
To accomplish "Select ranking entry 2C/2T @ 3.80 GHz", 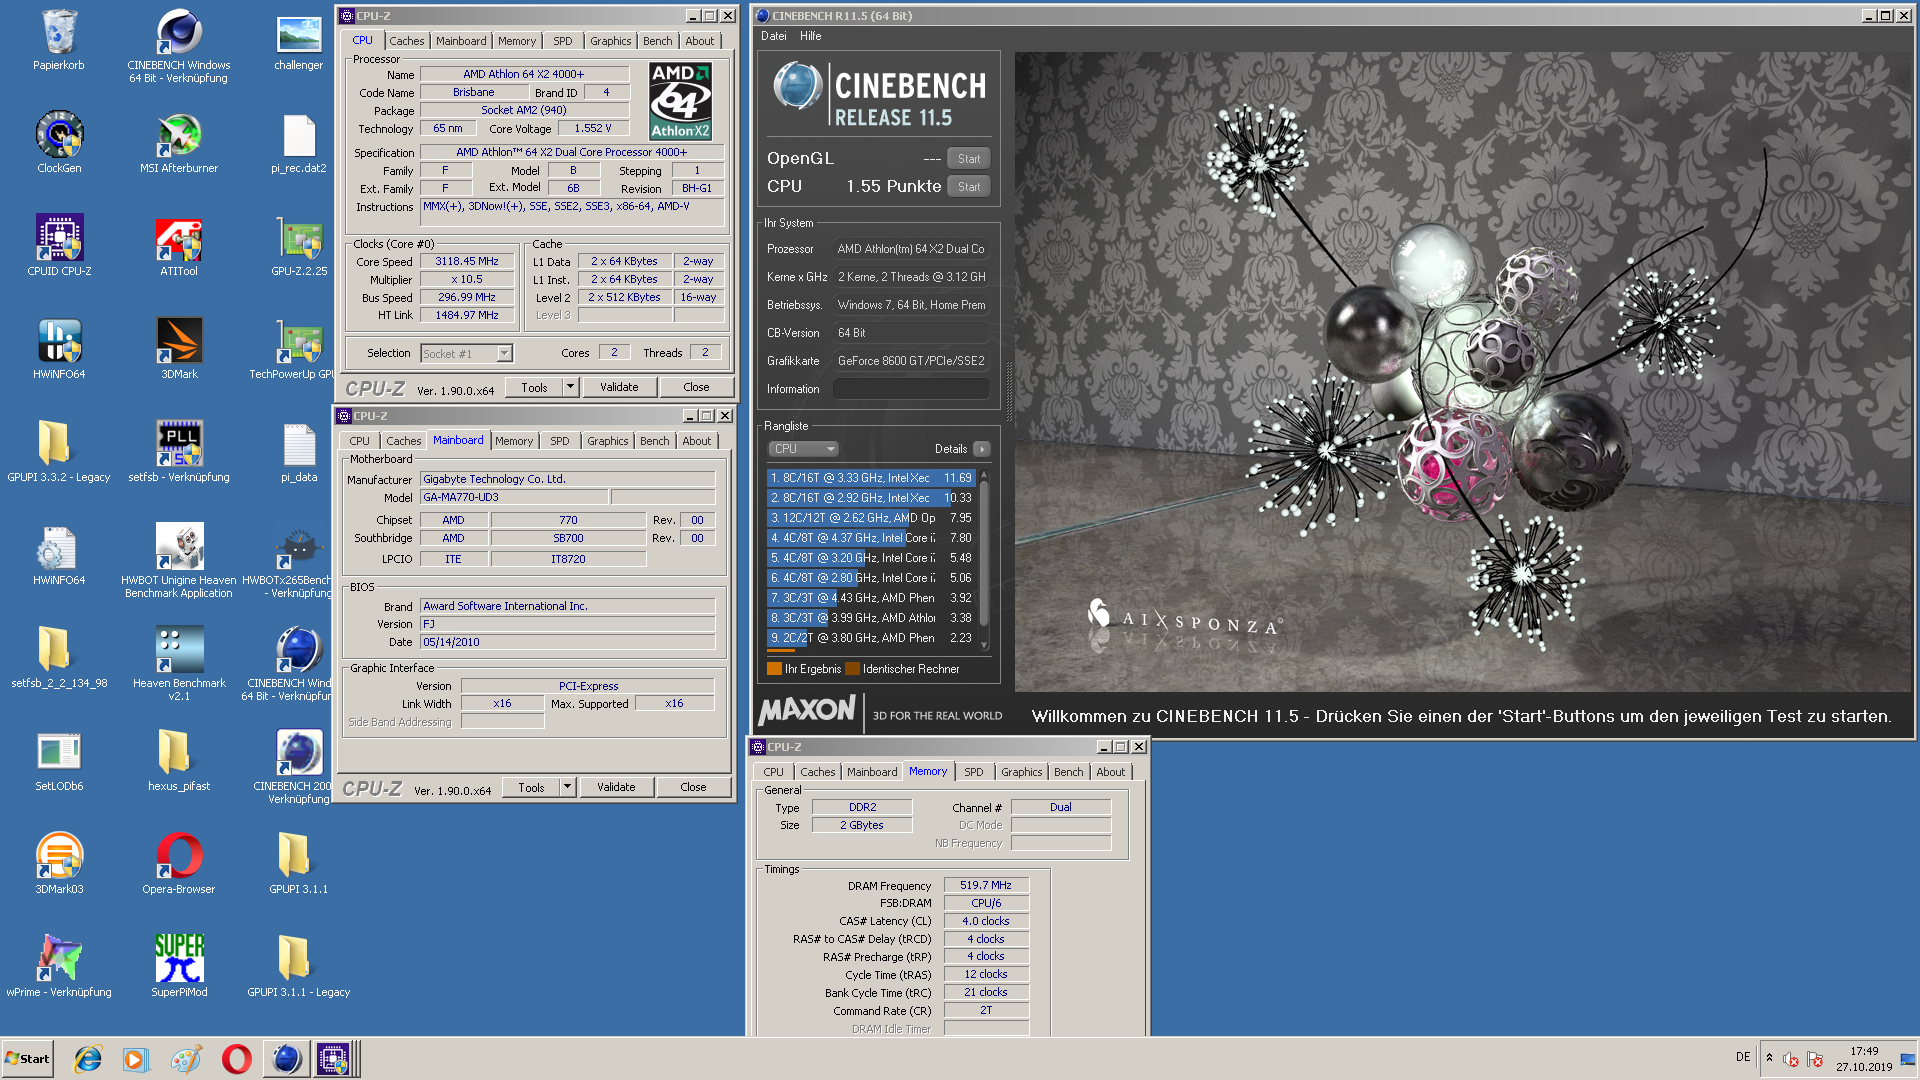I will [x=871, y=638].
